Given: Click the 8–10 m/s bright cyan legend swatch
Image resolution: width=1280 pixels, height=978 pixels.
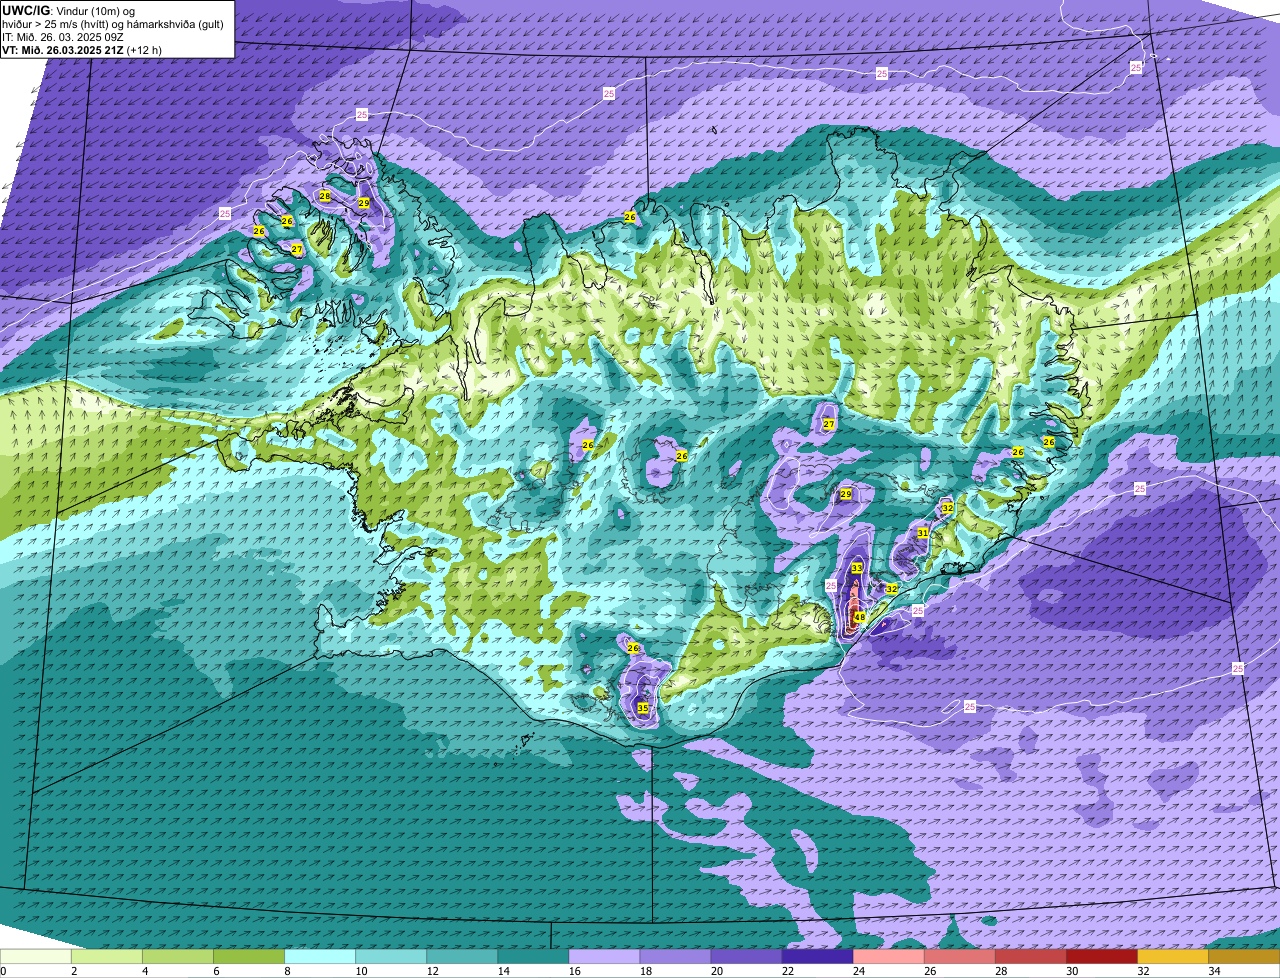Looking at the screenshot, I should 320,956.
